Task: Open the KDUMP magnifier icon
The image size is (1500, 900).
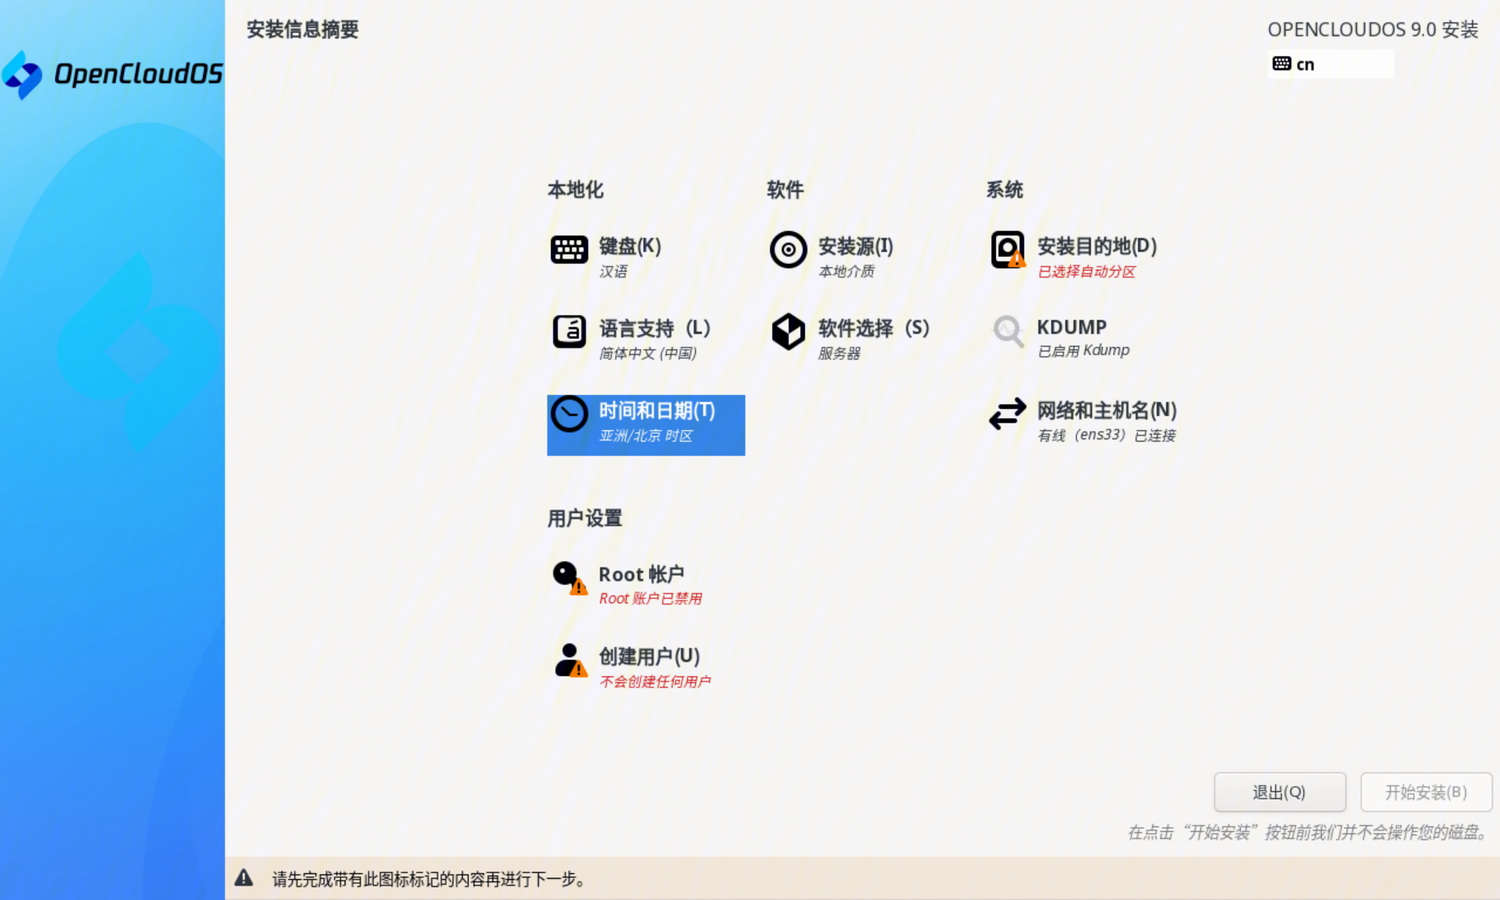Action: tap(1008, 331)
